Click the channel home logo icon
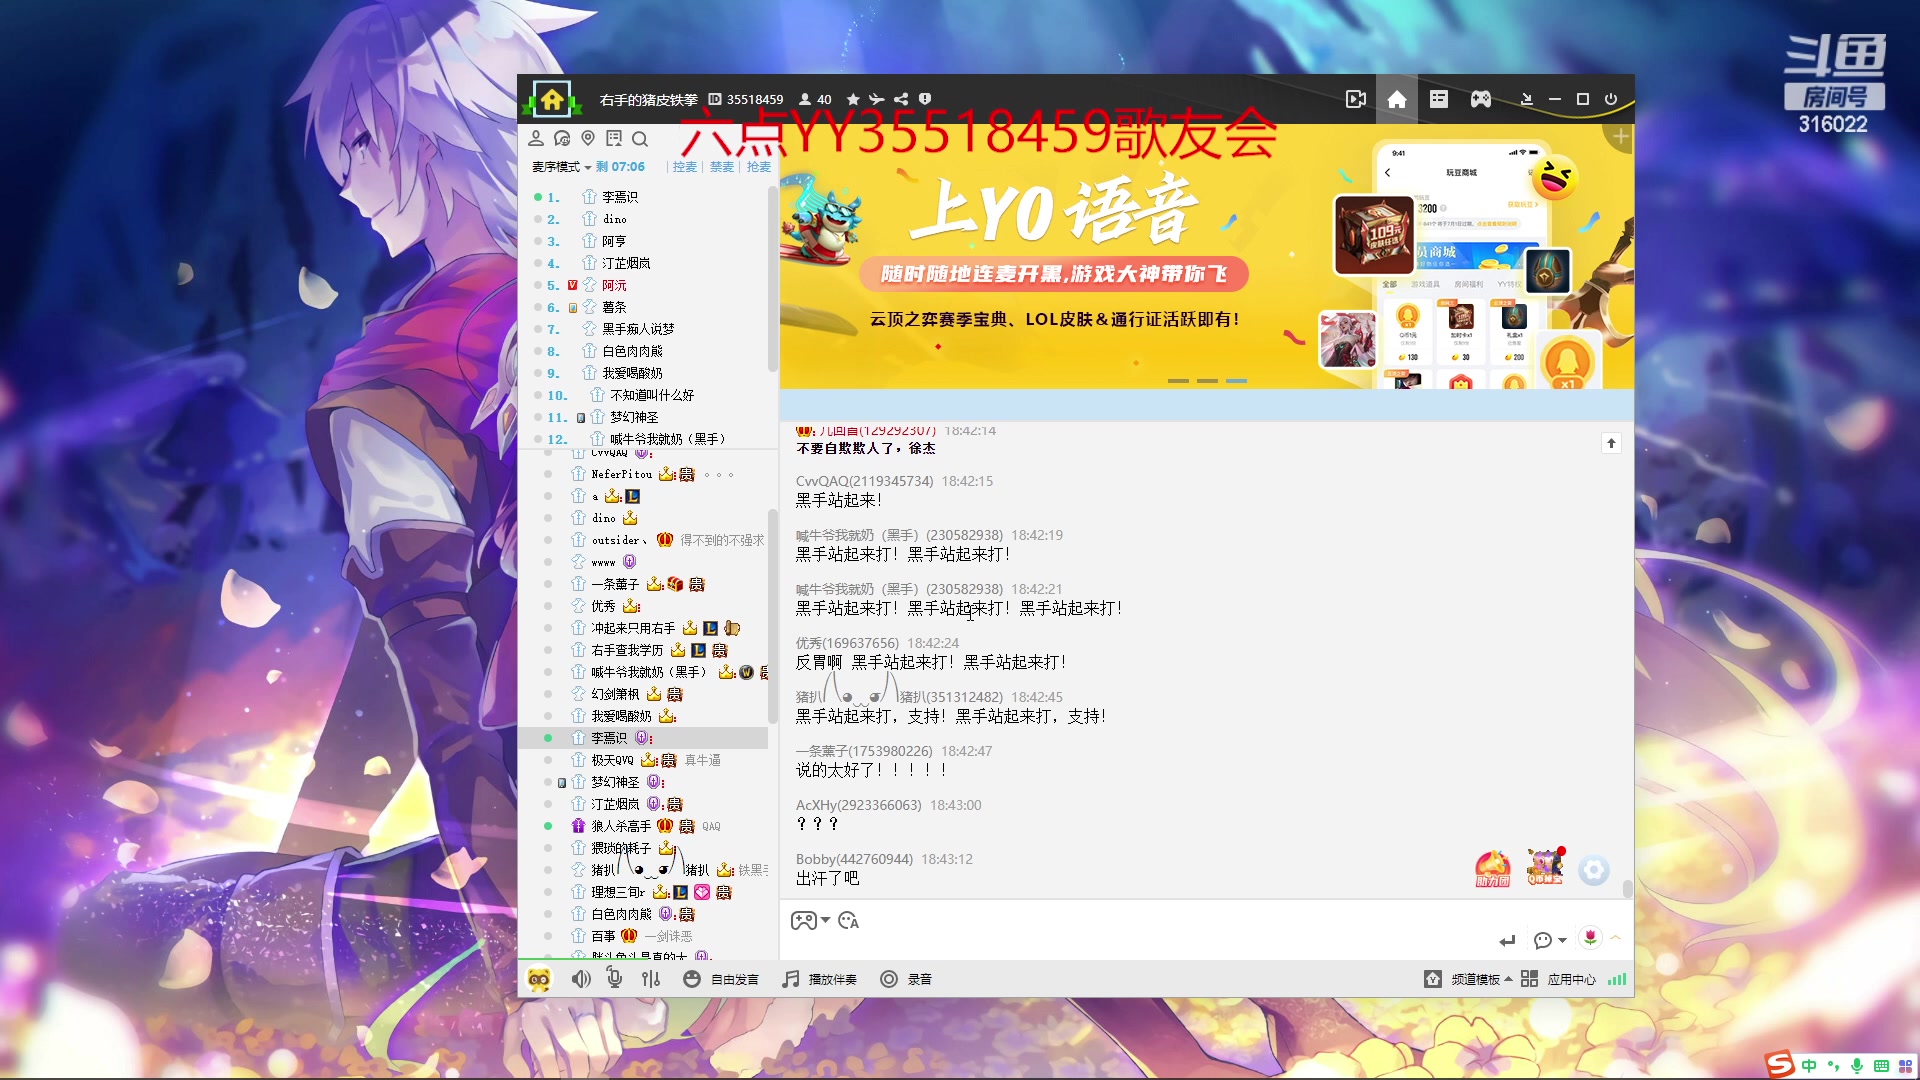This screenshot has height=1080, width=1920. [x=551, y=99]
